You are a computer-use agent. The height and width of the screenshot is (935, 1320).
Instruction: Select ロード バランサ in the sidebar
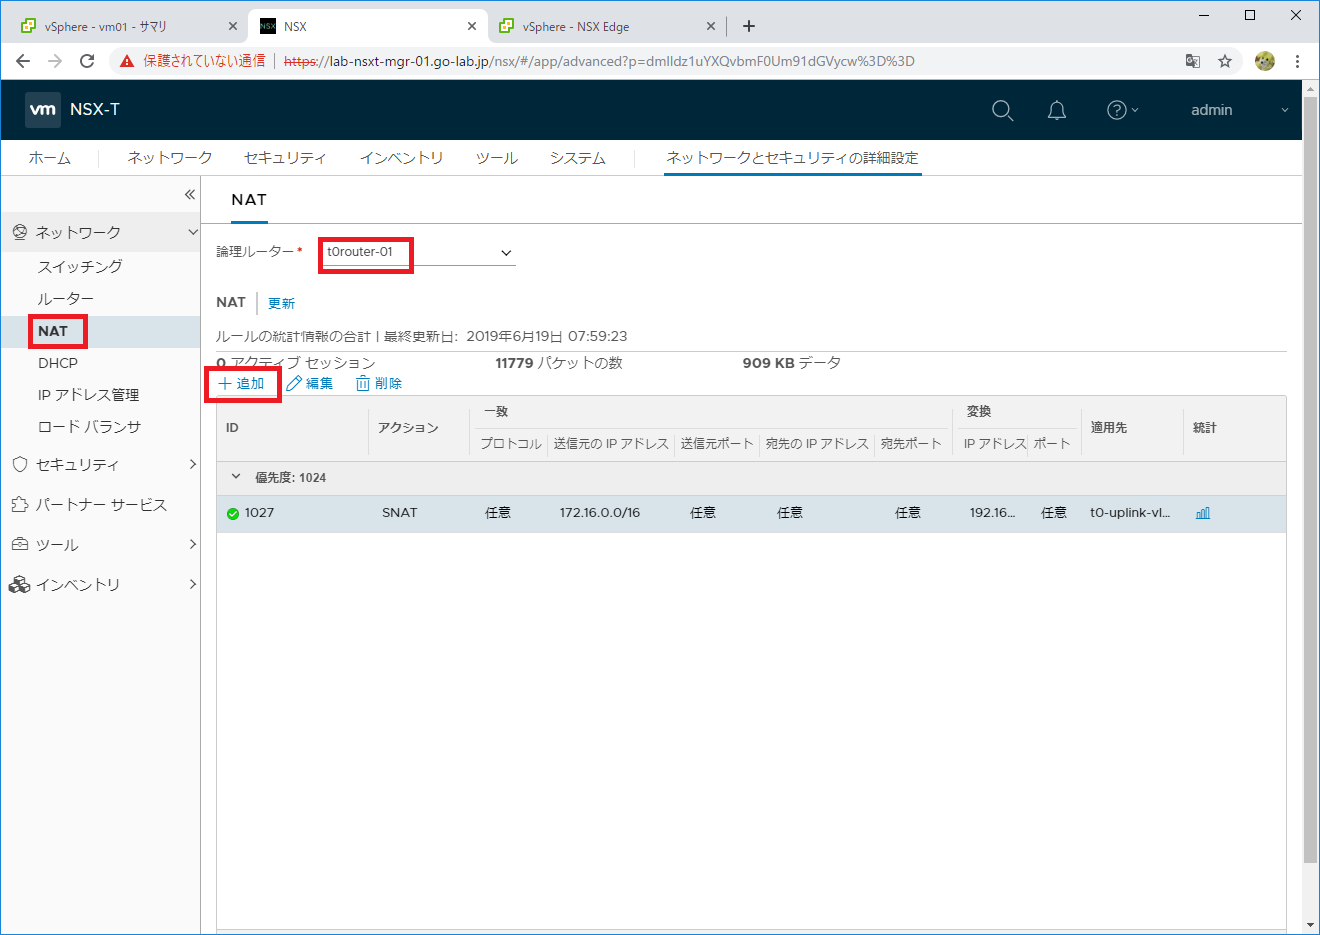90,427
